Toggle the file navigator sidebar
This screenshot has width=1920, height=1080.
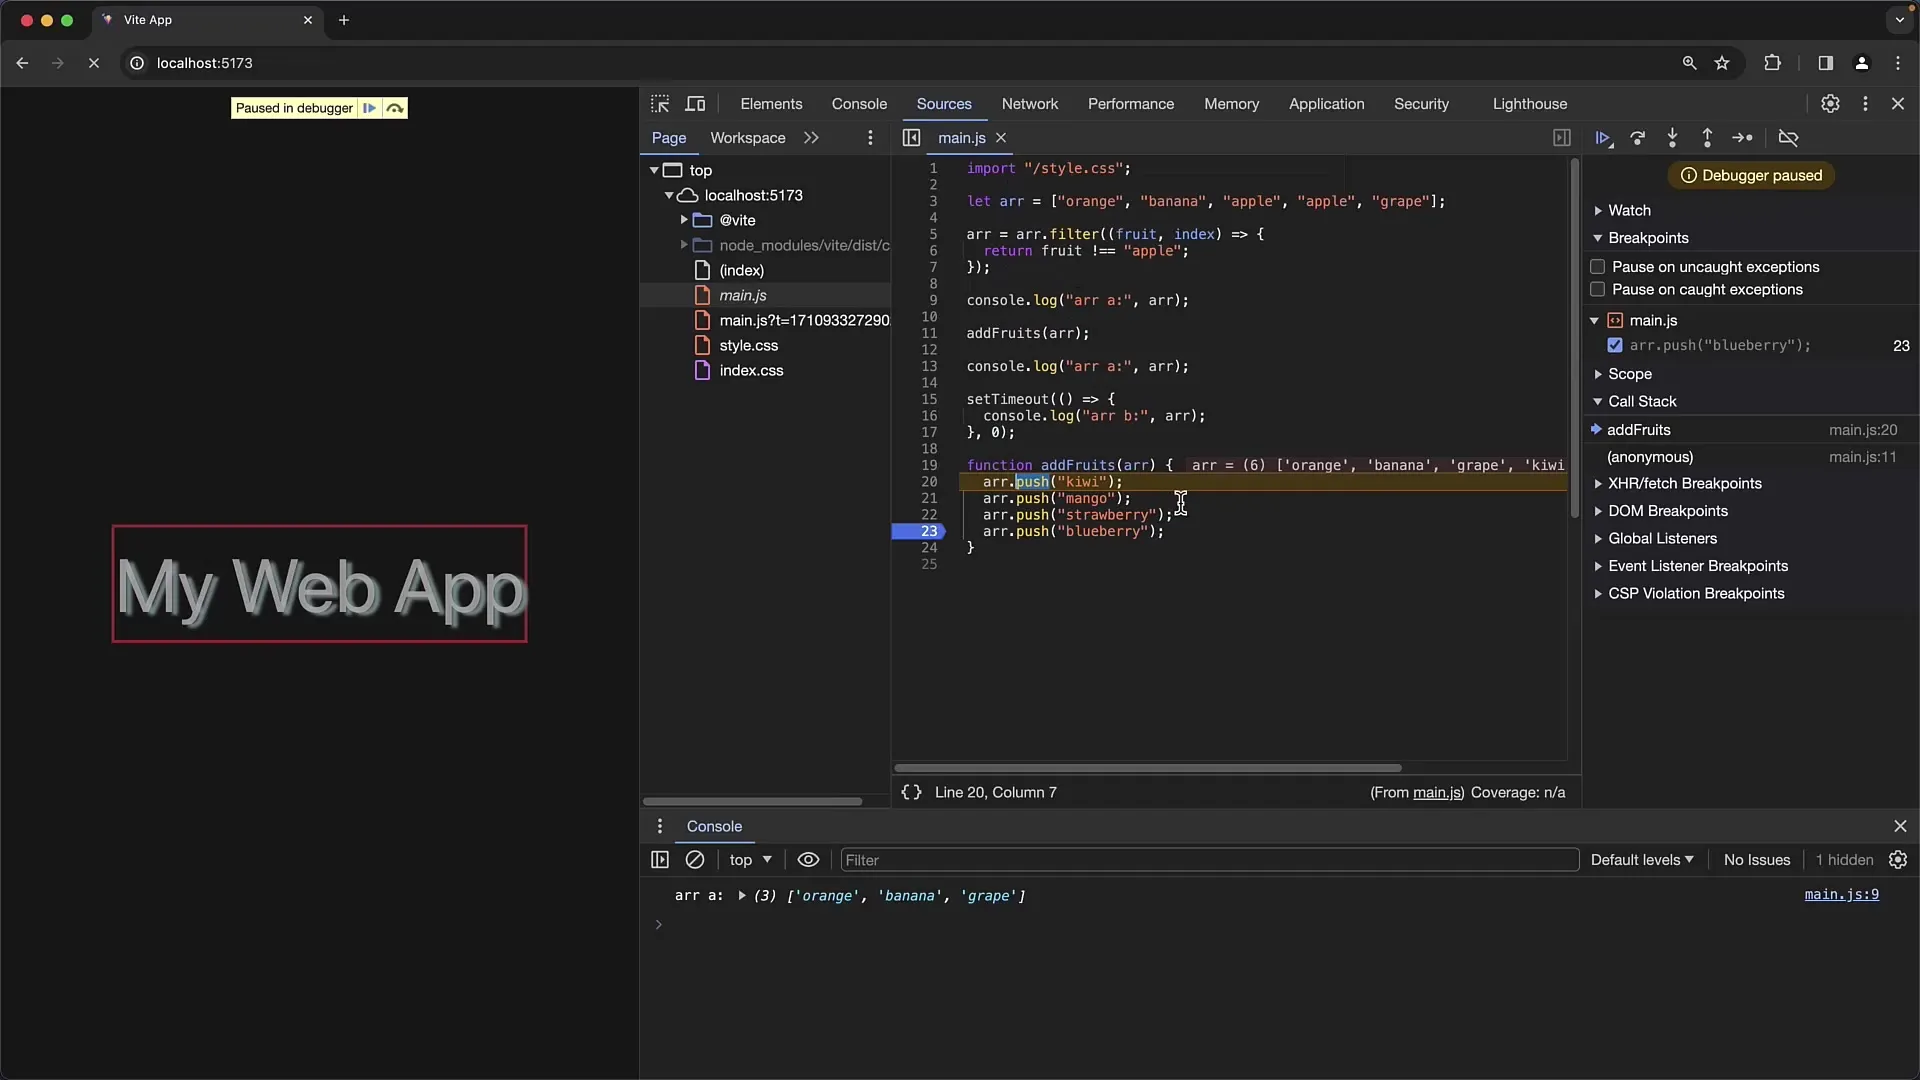coord(911,138)
